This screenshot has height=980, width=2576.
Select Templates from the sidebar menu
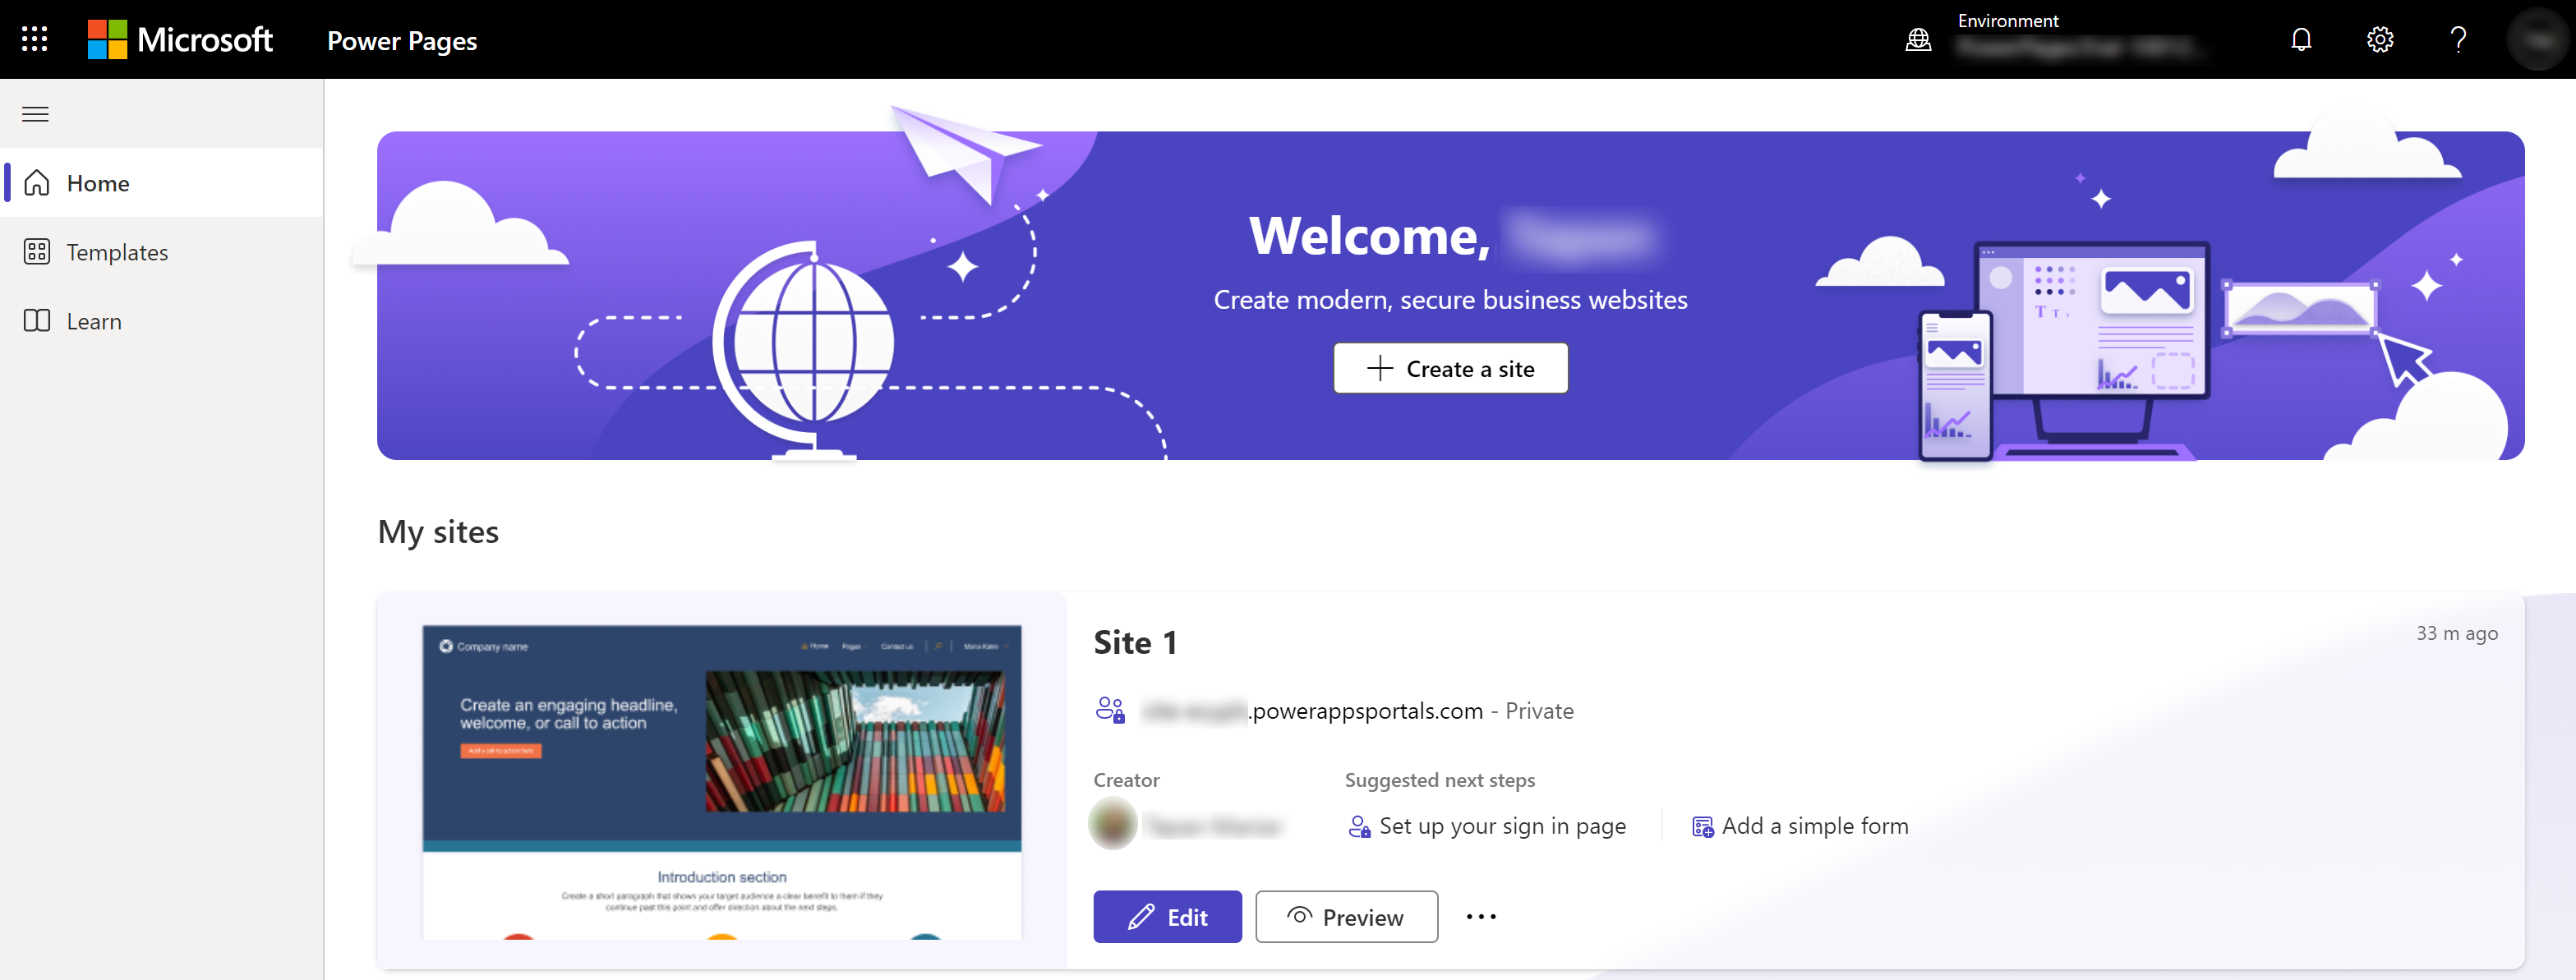[117, 251]
